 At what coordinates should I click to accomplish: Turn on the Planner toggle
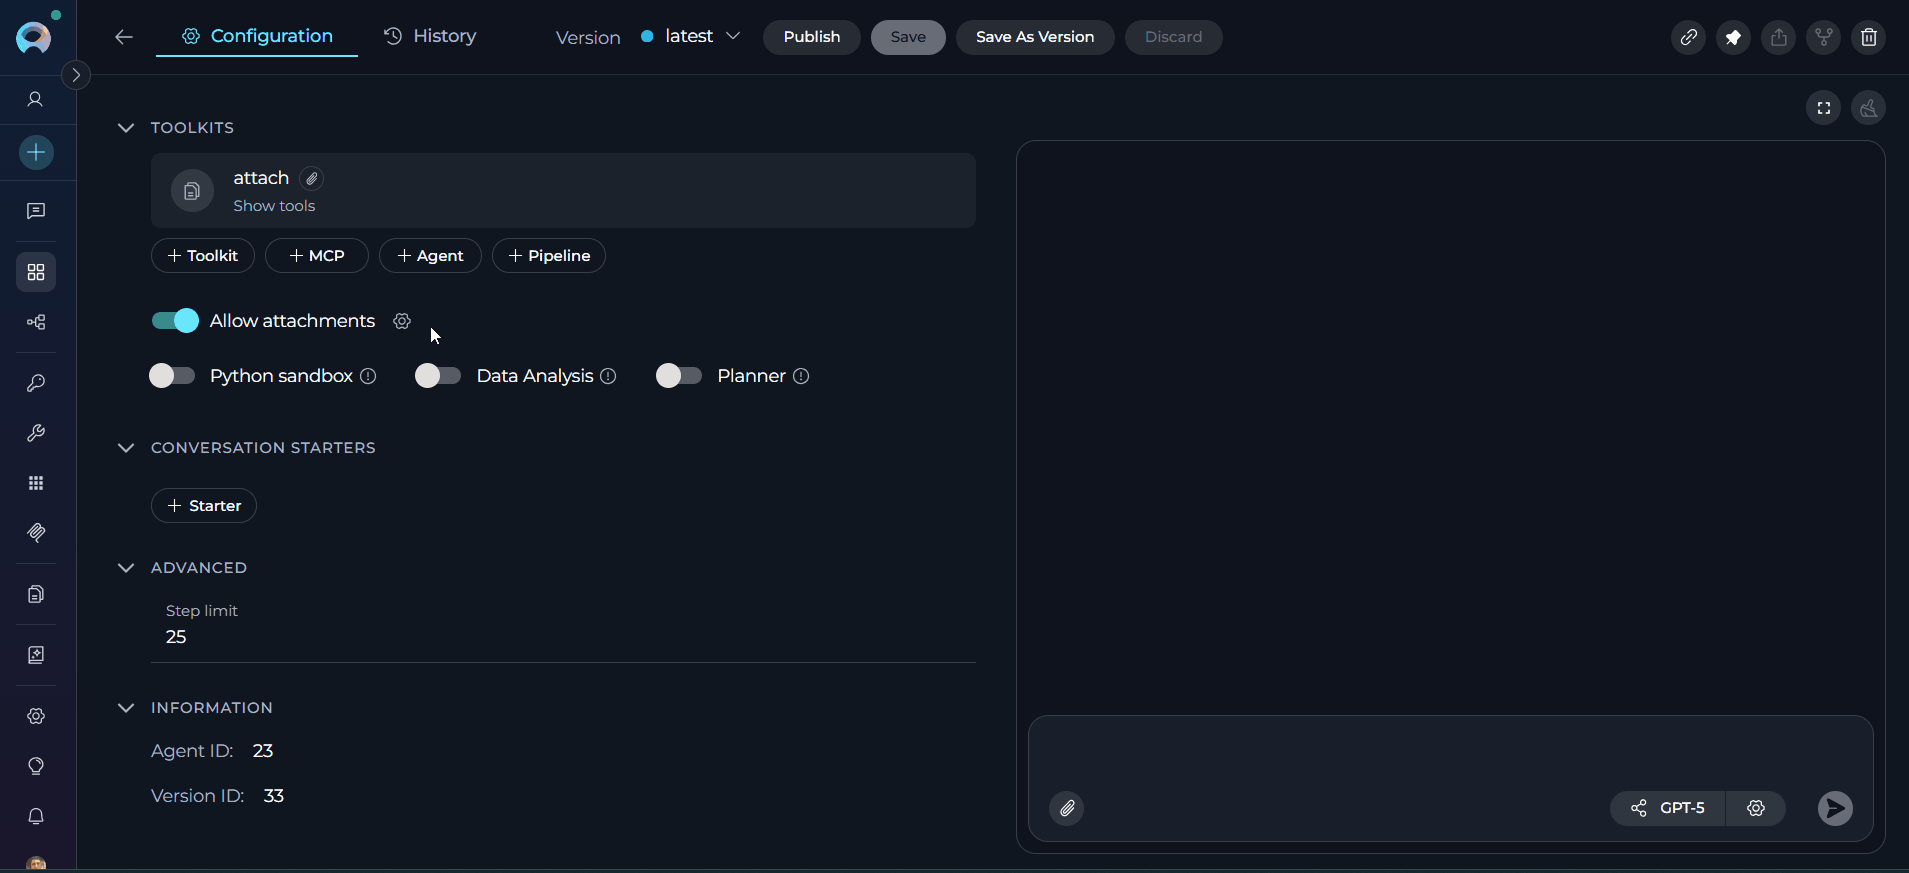tap(678, 376)
